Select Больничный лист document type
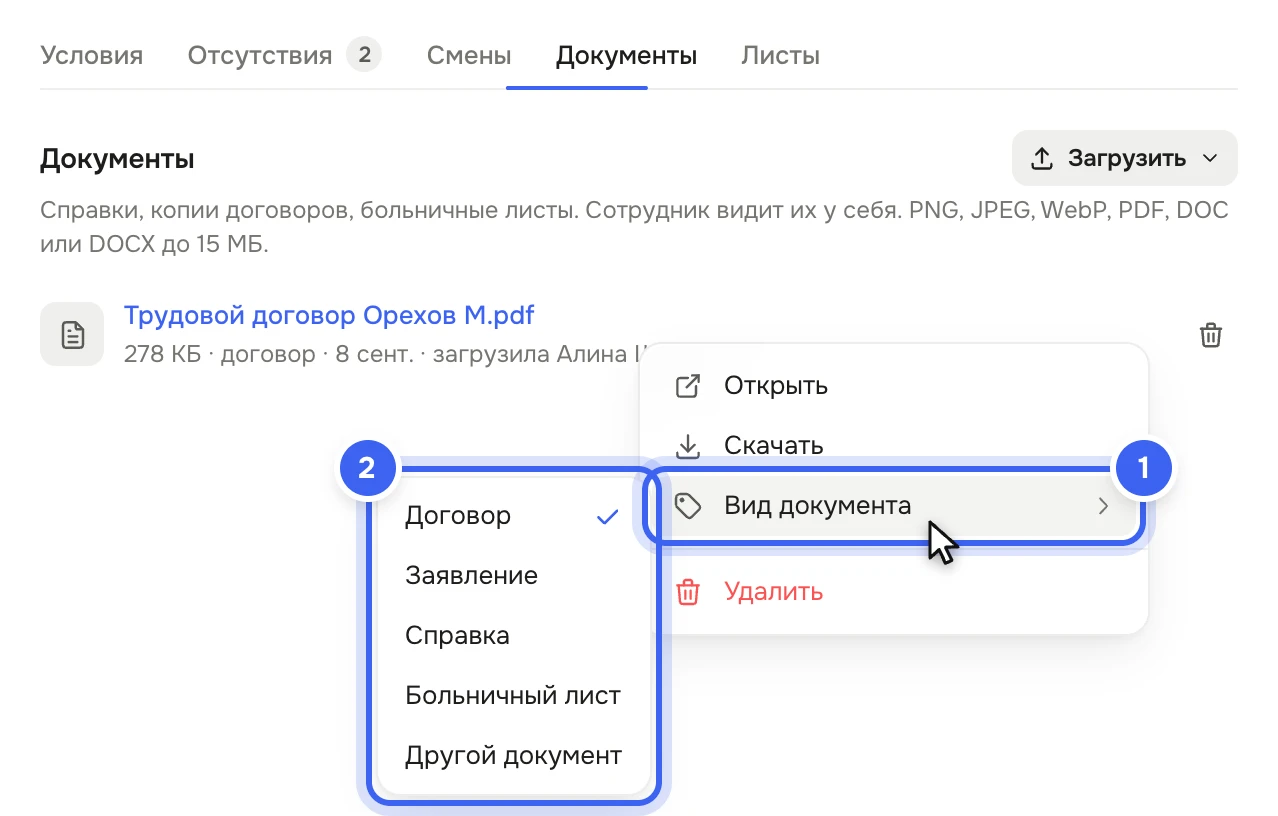Screen dimensions: 1278x816 click(x=513, y=696)
